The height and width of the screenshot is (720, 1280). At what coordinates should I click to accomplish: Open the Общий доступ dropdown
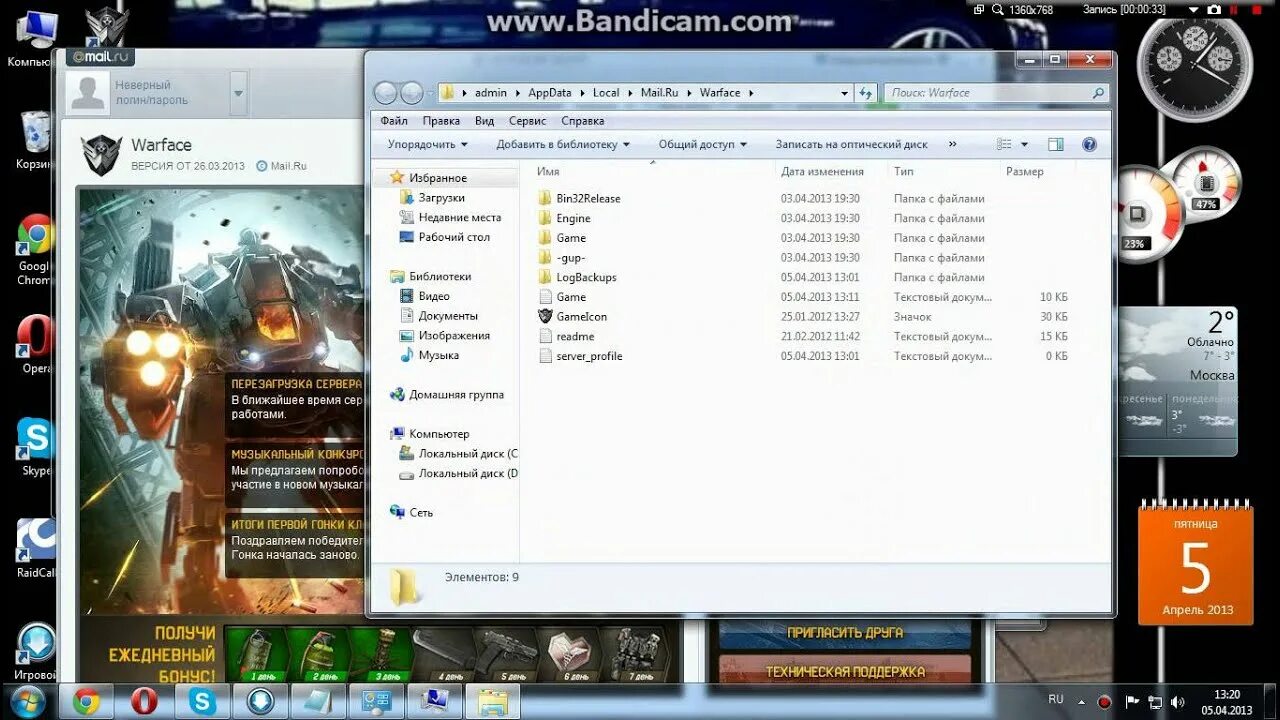point(702,145)
